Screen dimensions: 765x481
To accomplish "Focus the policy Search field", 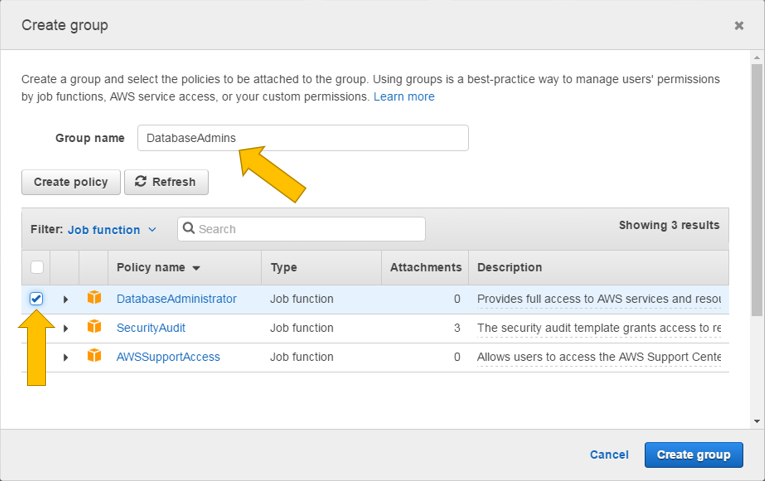I will coord(302,229).
